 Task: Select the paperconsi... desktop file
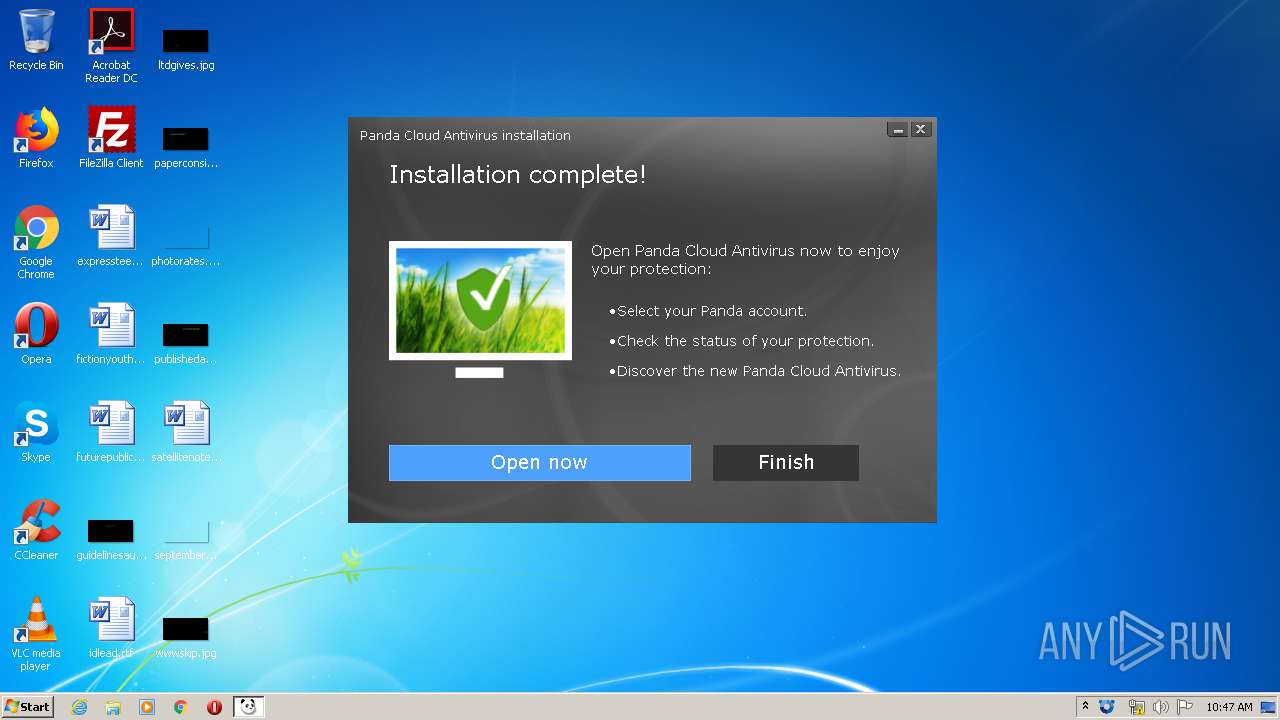pos(186,146)
